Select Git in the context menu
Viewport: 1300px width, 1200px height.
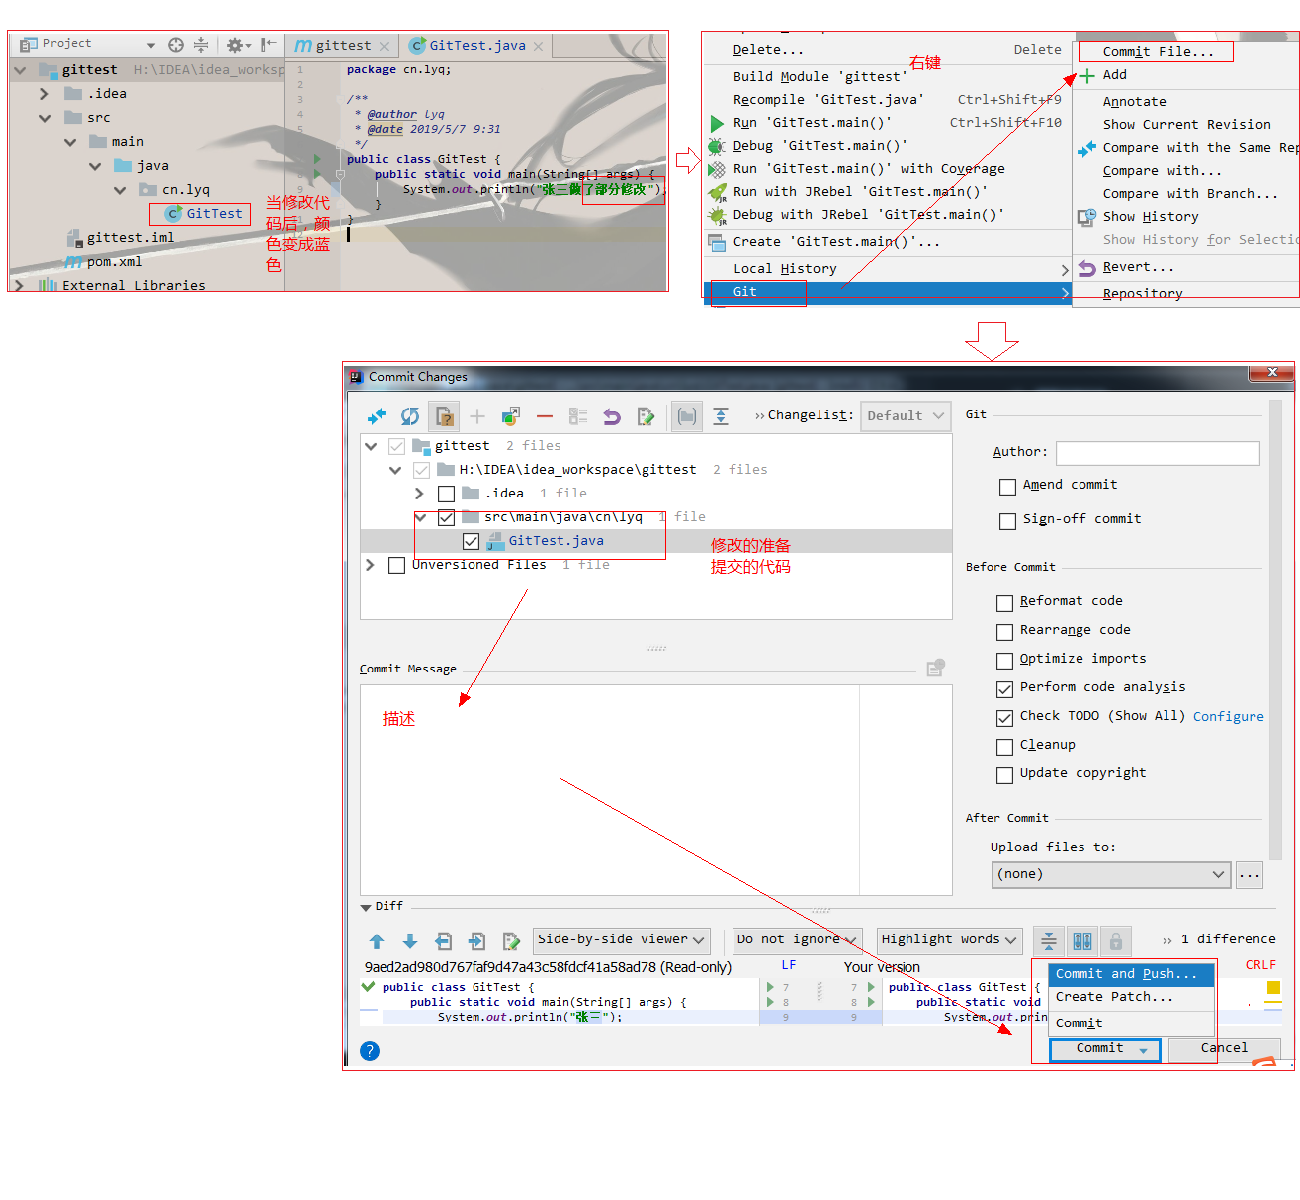click(x=747, y=292)
